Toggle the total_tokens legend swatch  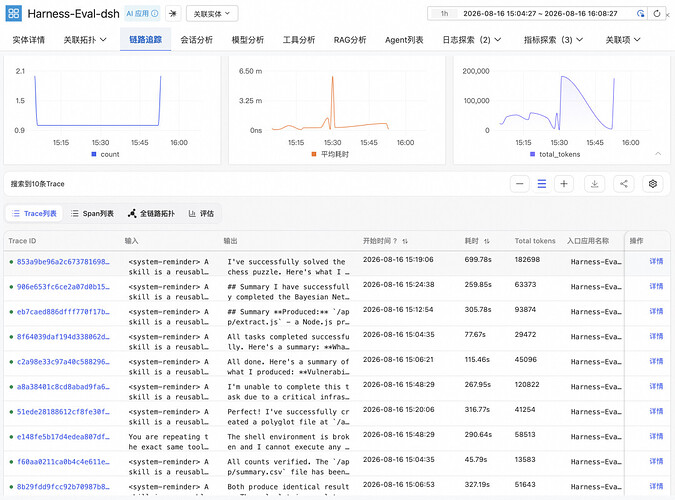click(533, 154)
